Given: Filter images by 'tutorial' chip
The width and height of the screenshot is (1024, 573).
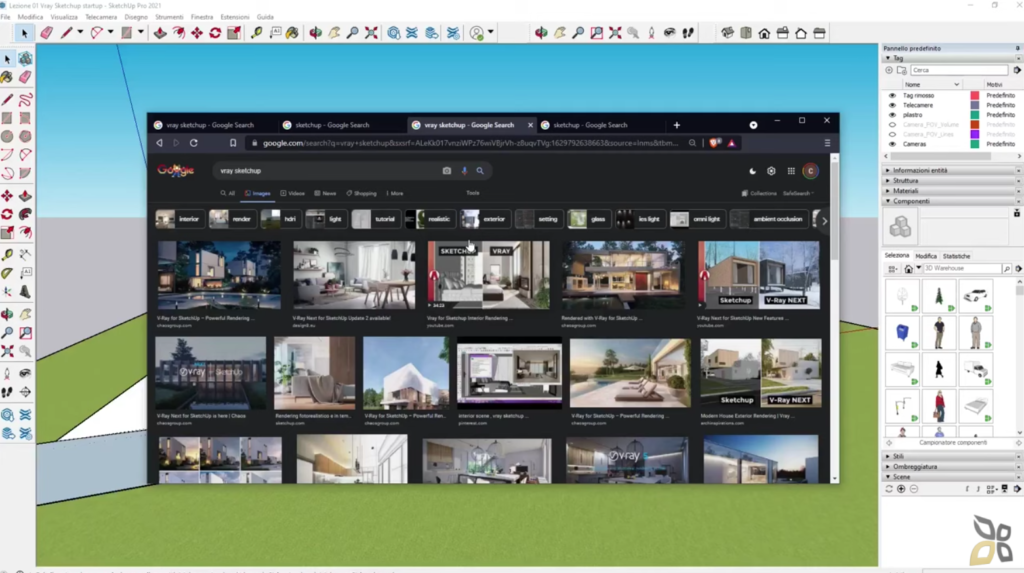Looking at the screenshot, I should 375,219.
